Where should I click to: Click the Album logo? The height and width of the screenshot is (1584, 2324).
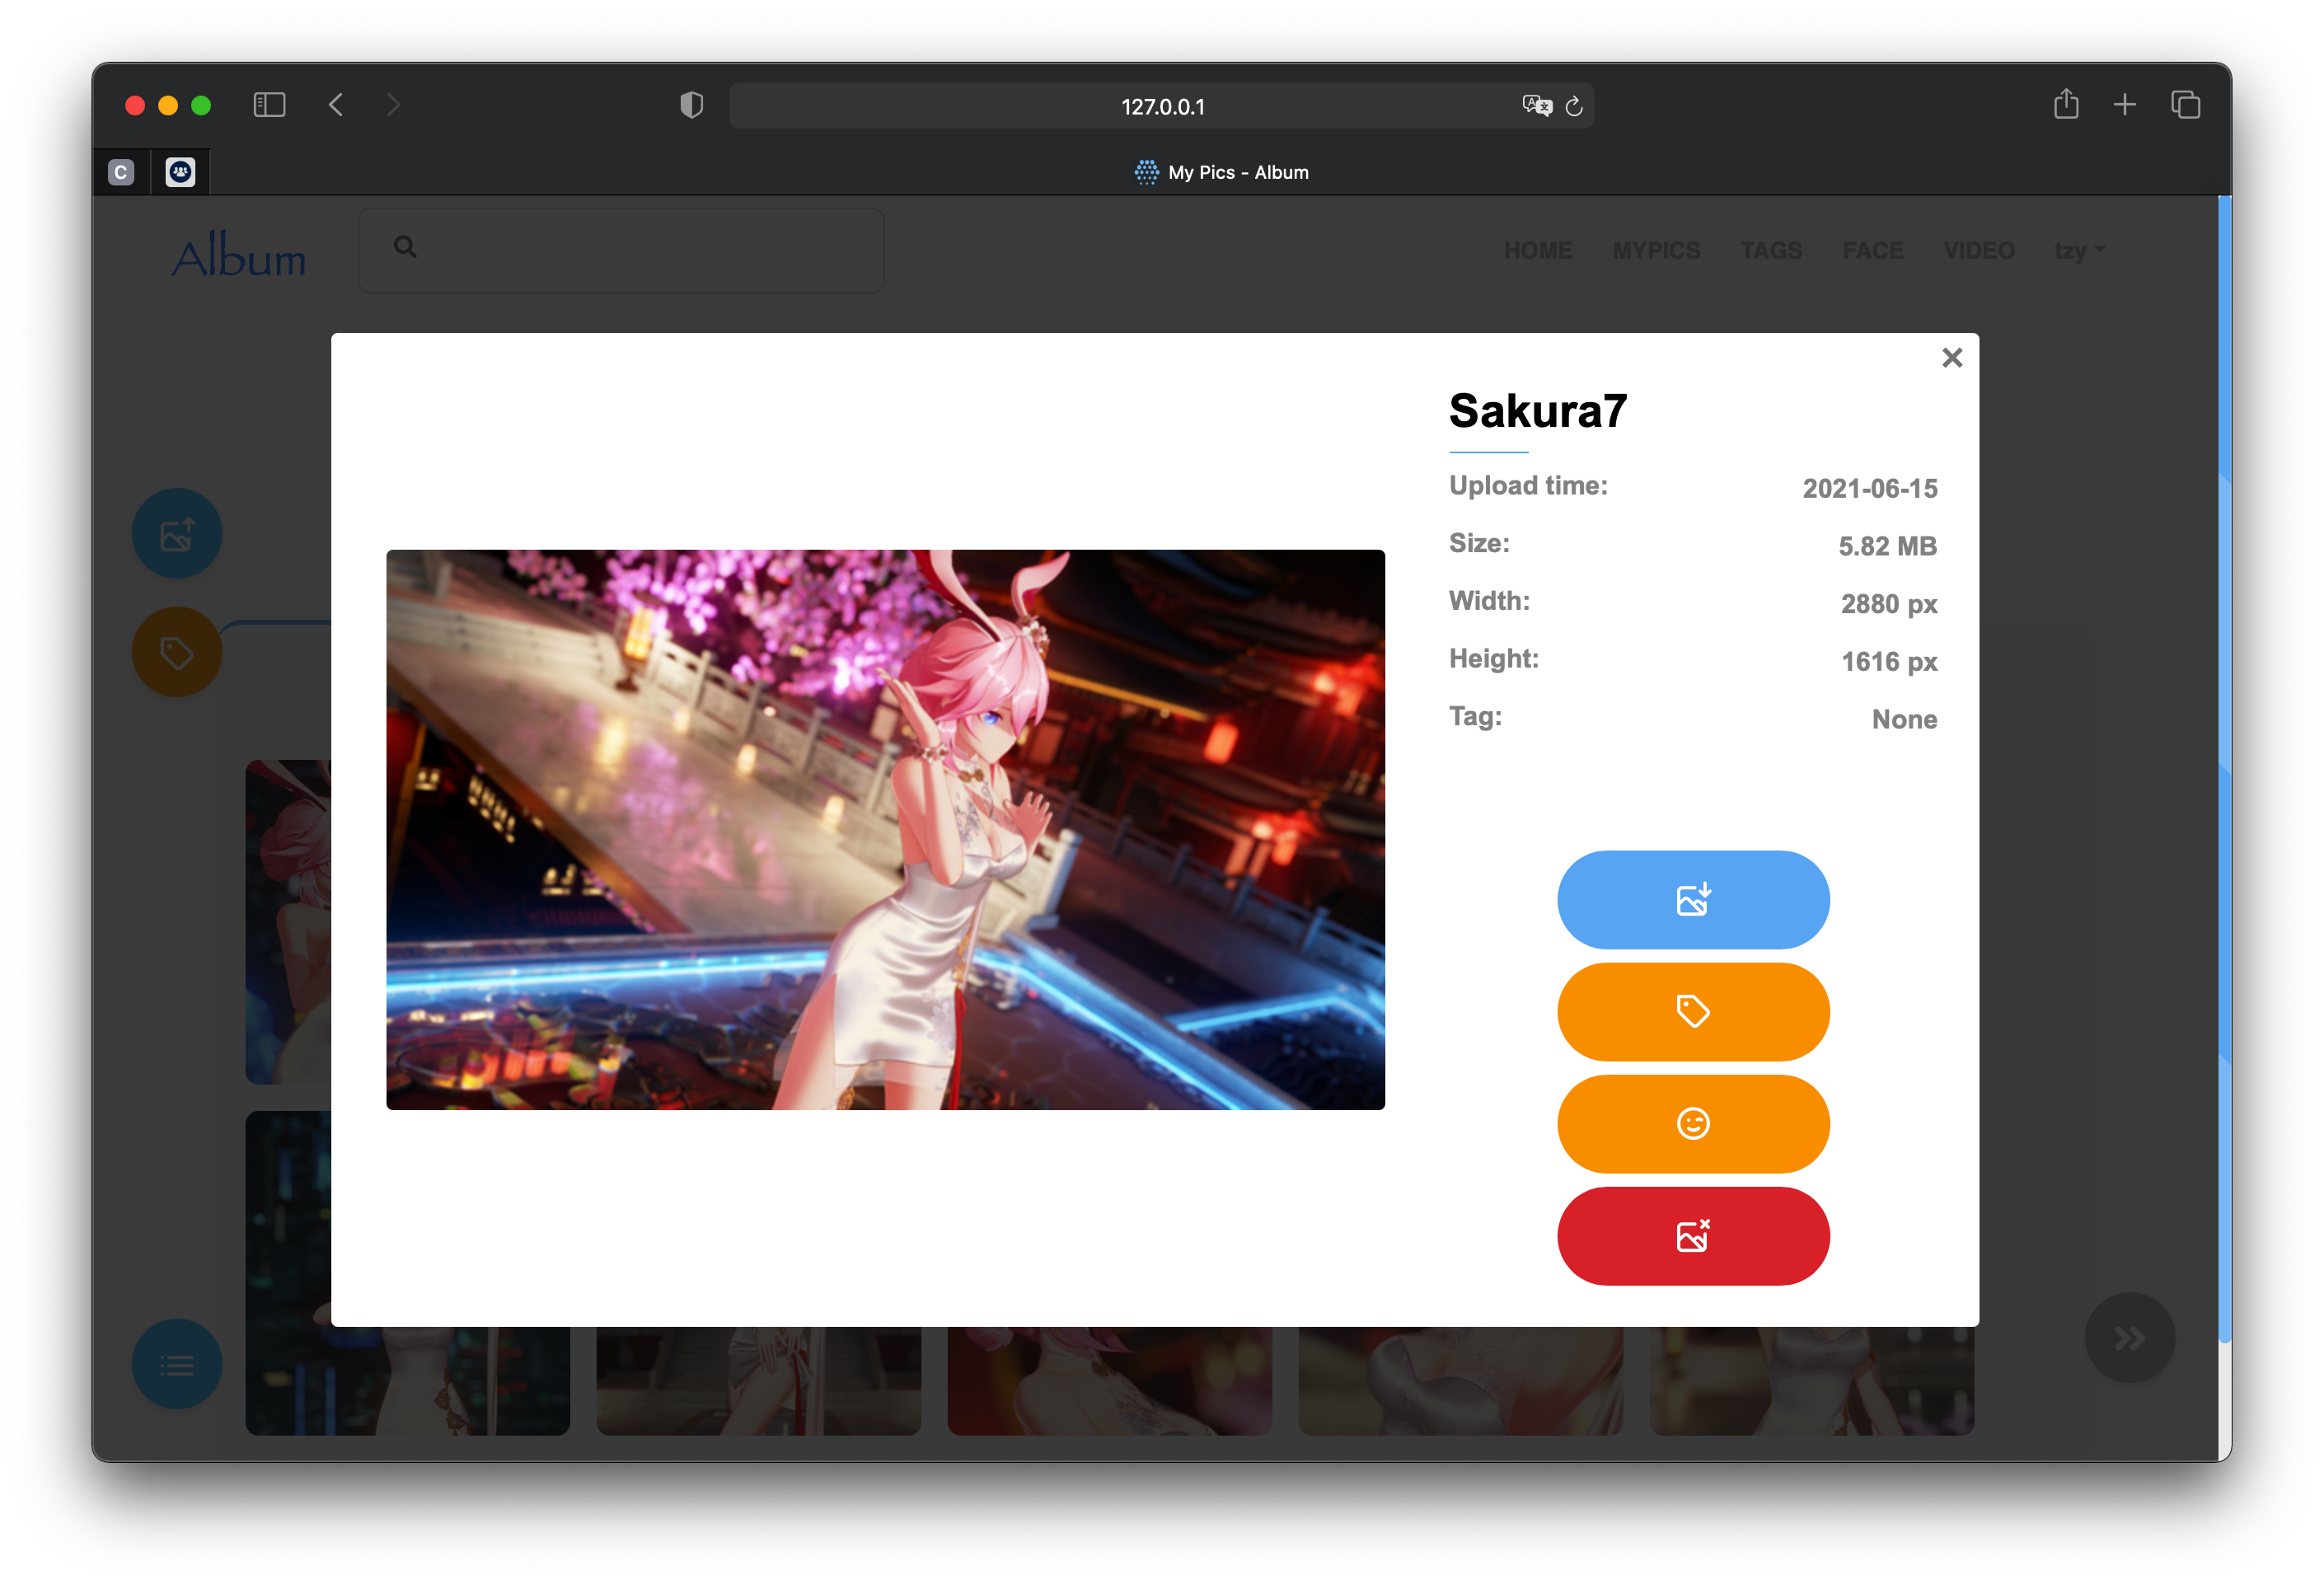(239, 255)
